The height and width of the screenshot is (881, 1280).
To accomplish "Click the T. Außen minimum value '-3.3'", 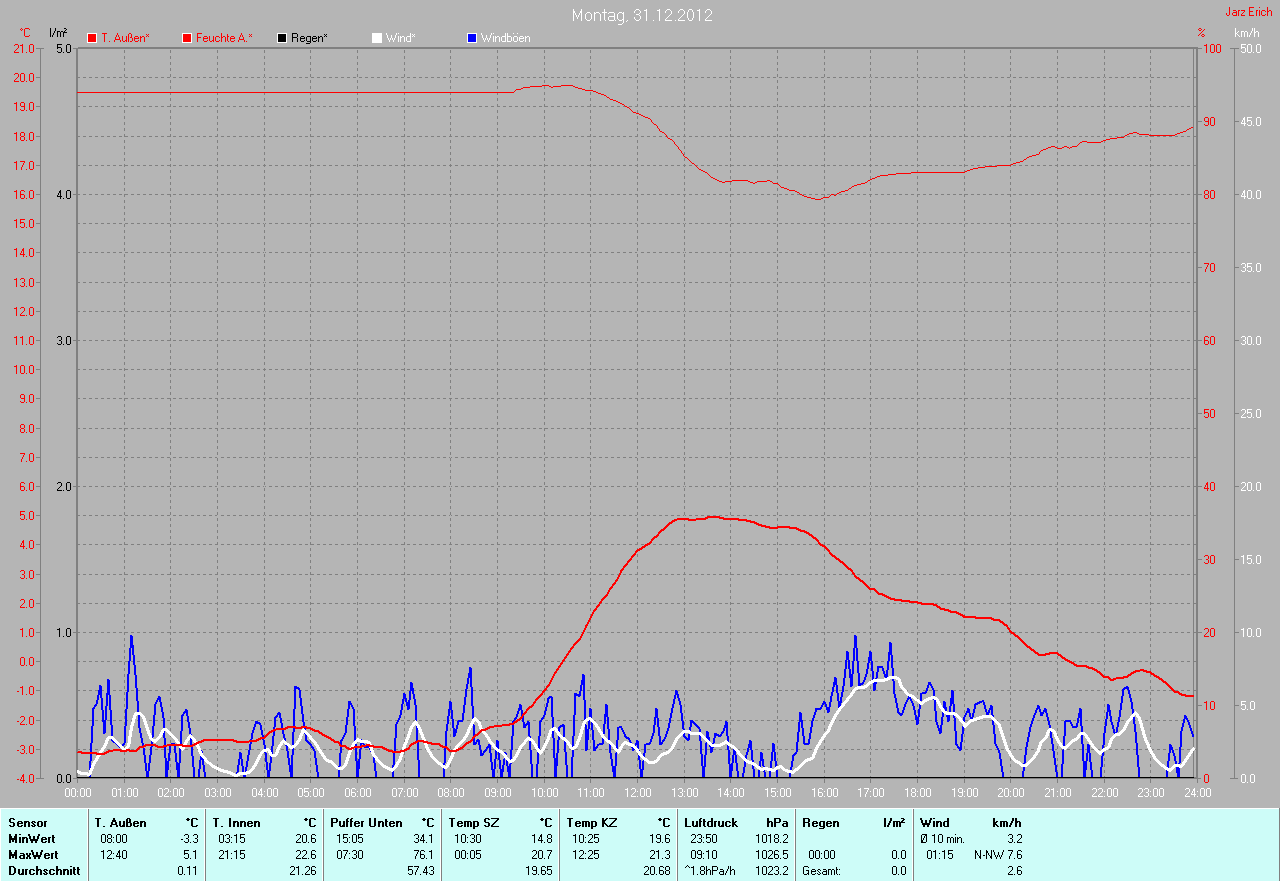I will click(x=188, y=839).
